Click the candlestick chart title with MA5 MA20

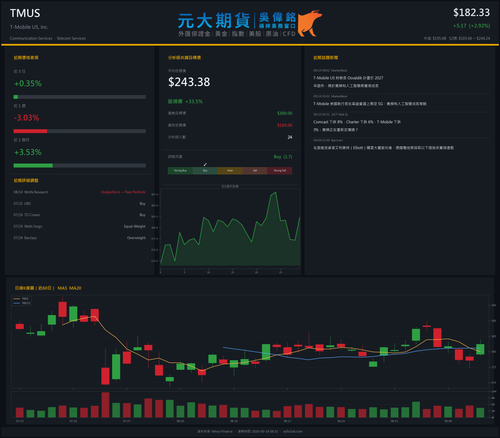48,288
